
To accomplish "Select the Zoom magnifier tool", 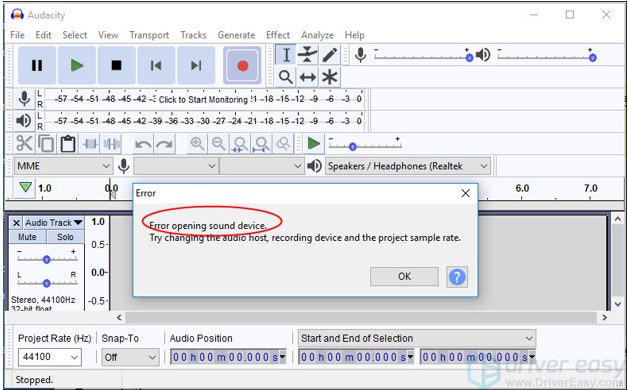I will 285,76.
